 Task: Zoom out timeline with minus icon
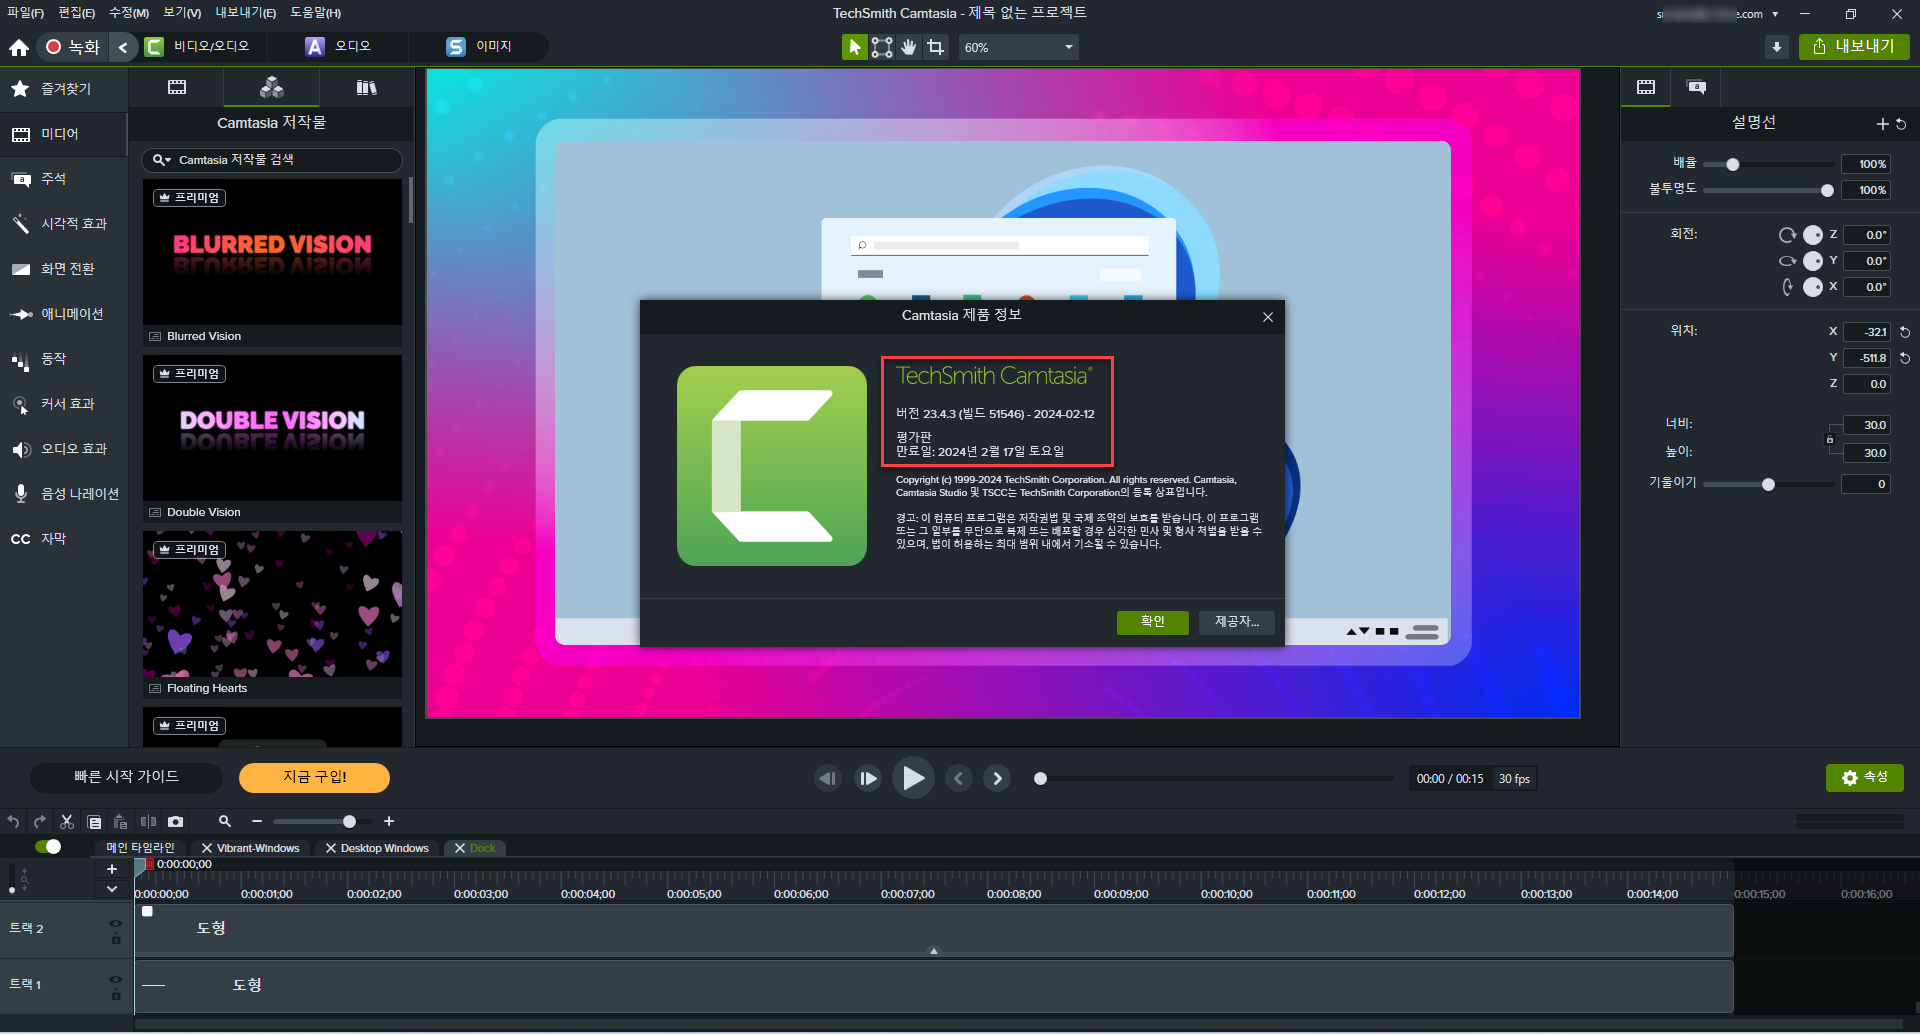coord(257,821)
